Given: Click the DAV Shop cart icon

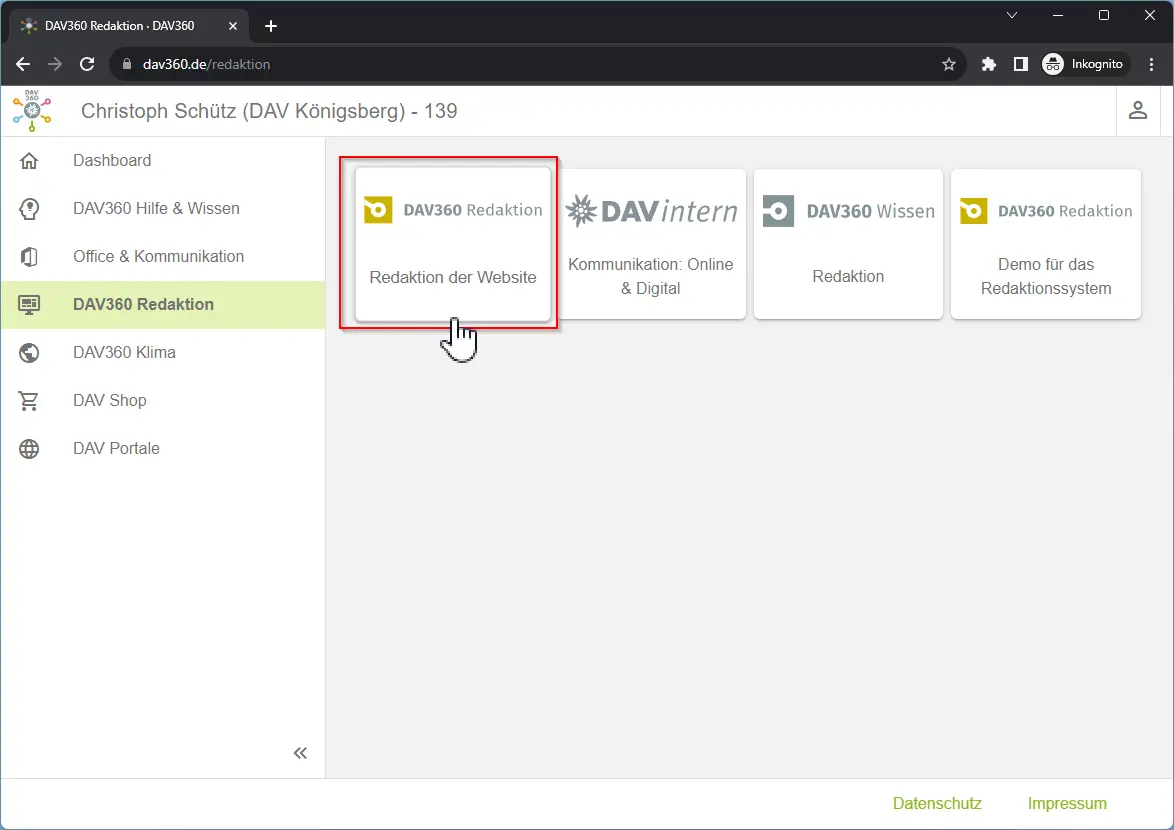Looking at the screenshot, I should coord(29,401).
